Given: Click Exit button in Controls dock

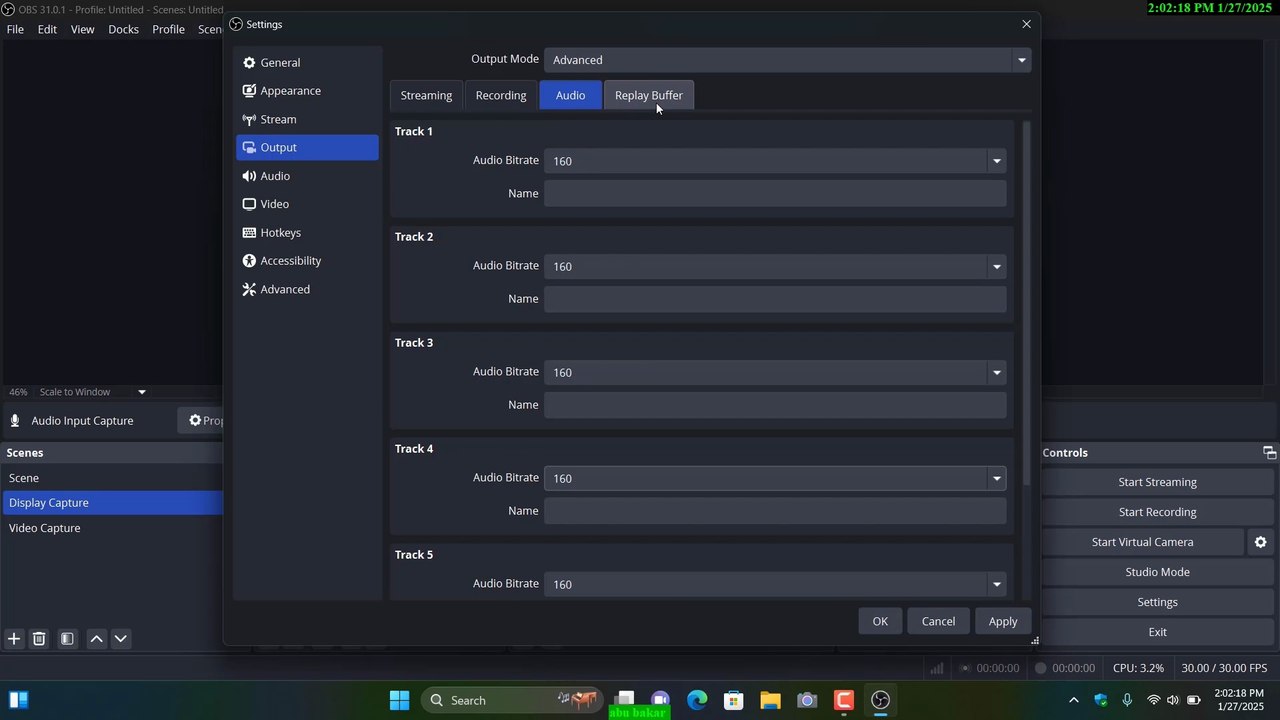Looking at the screenshot, I should 1157,632.
